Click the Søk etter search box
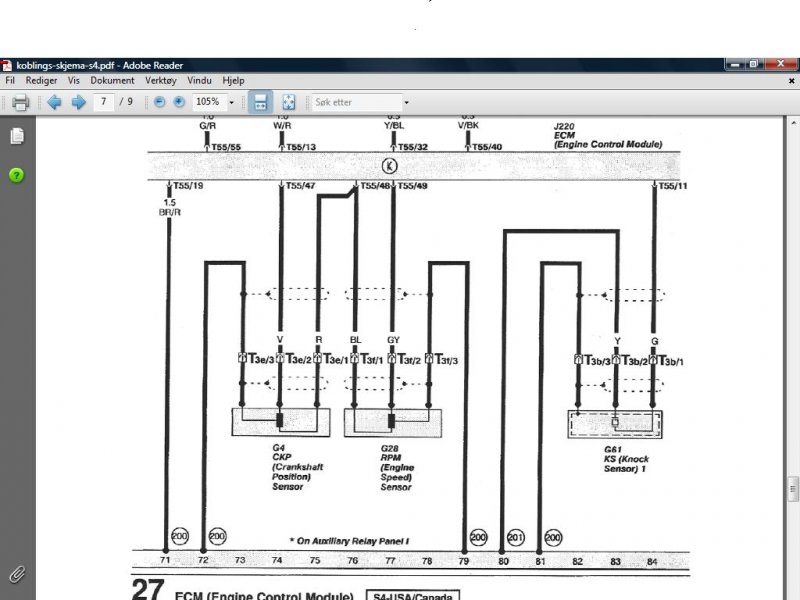The image size is (800, 600). point(355,102)
